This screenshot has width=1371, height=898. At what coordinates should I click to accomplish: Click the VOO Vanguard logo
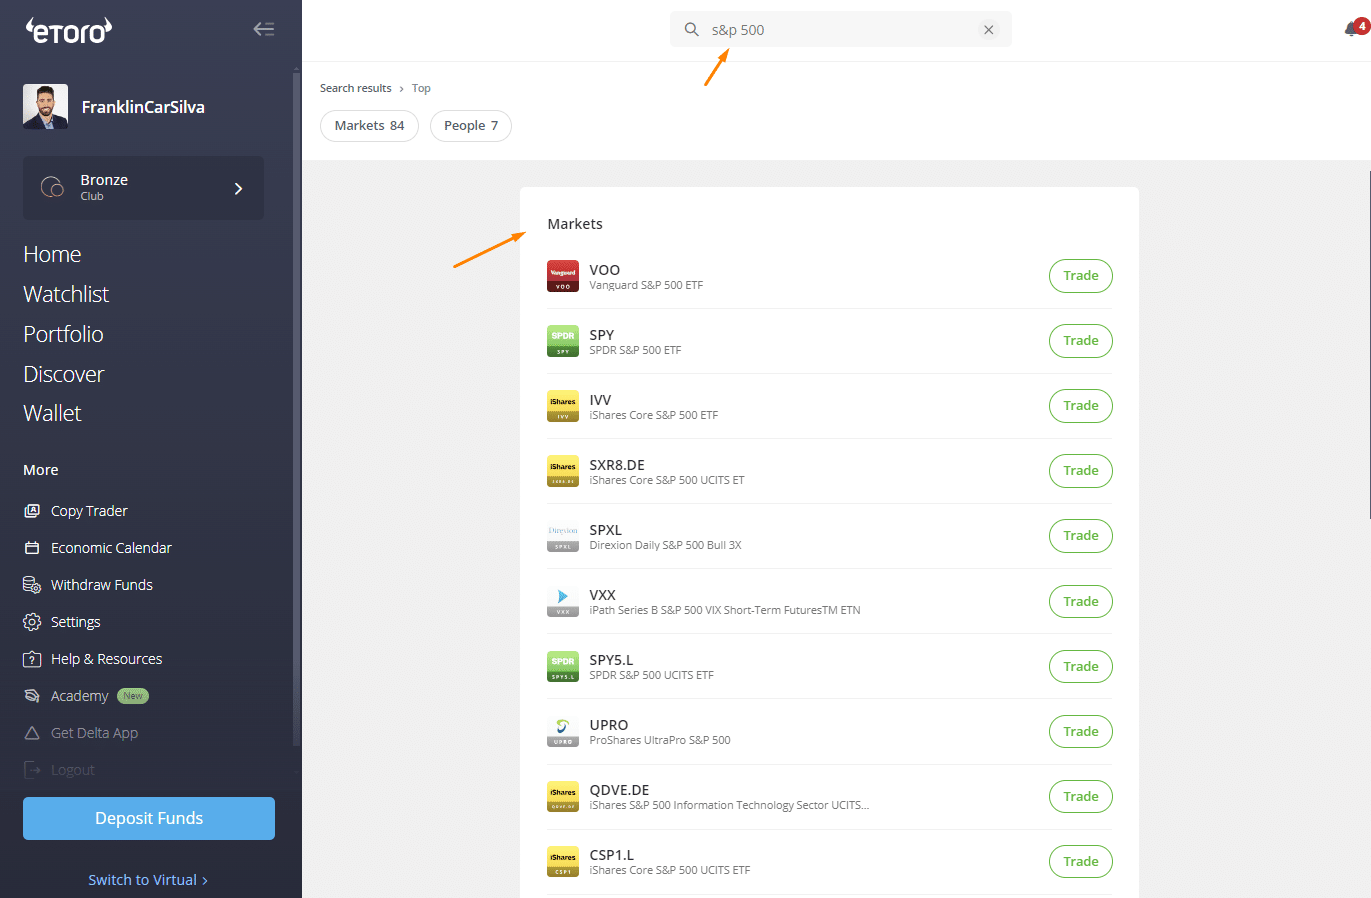563,276
